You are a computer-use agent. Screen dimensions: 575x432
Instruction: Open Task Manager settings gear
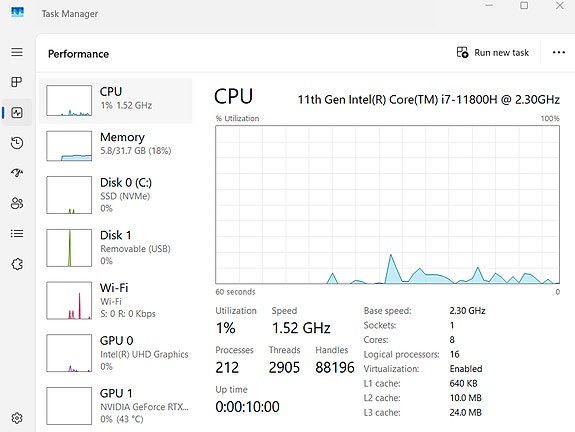(x=17, y=418)
